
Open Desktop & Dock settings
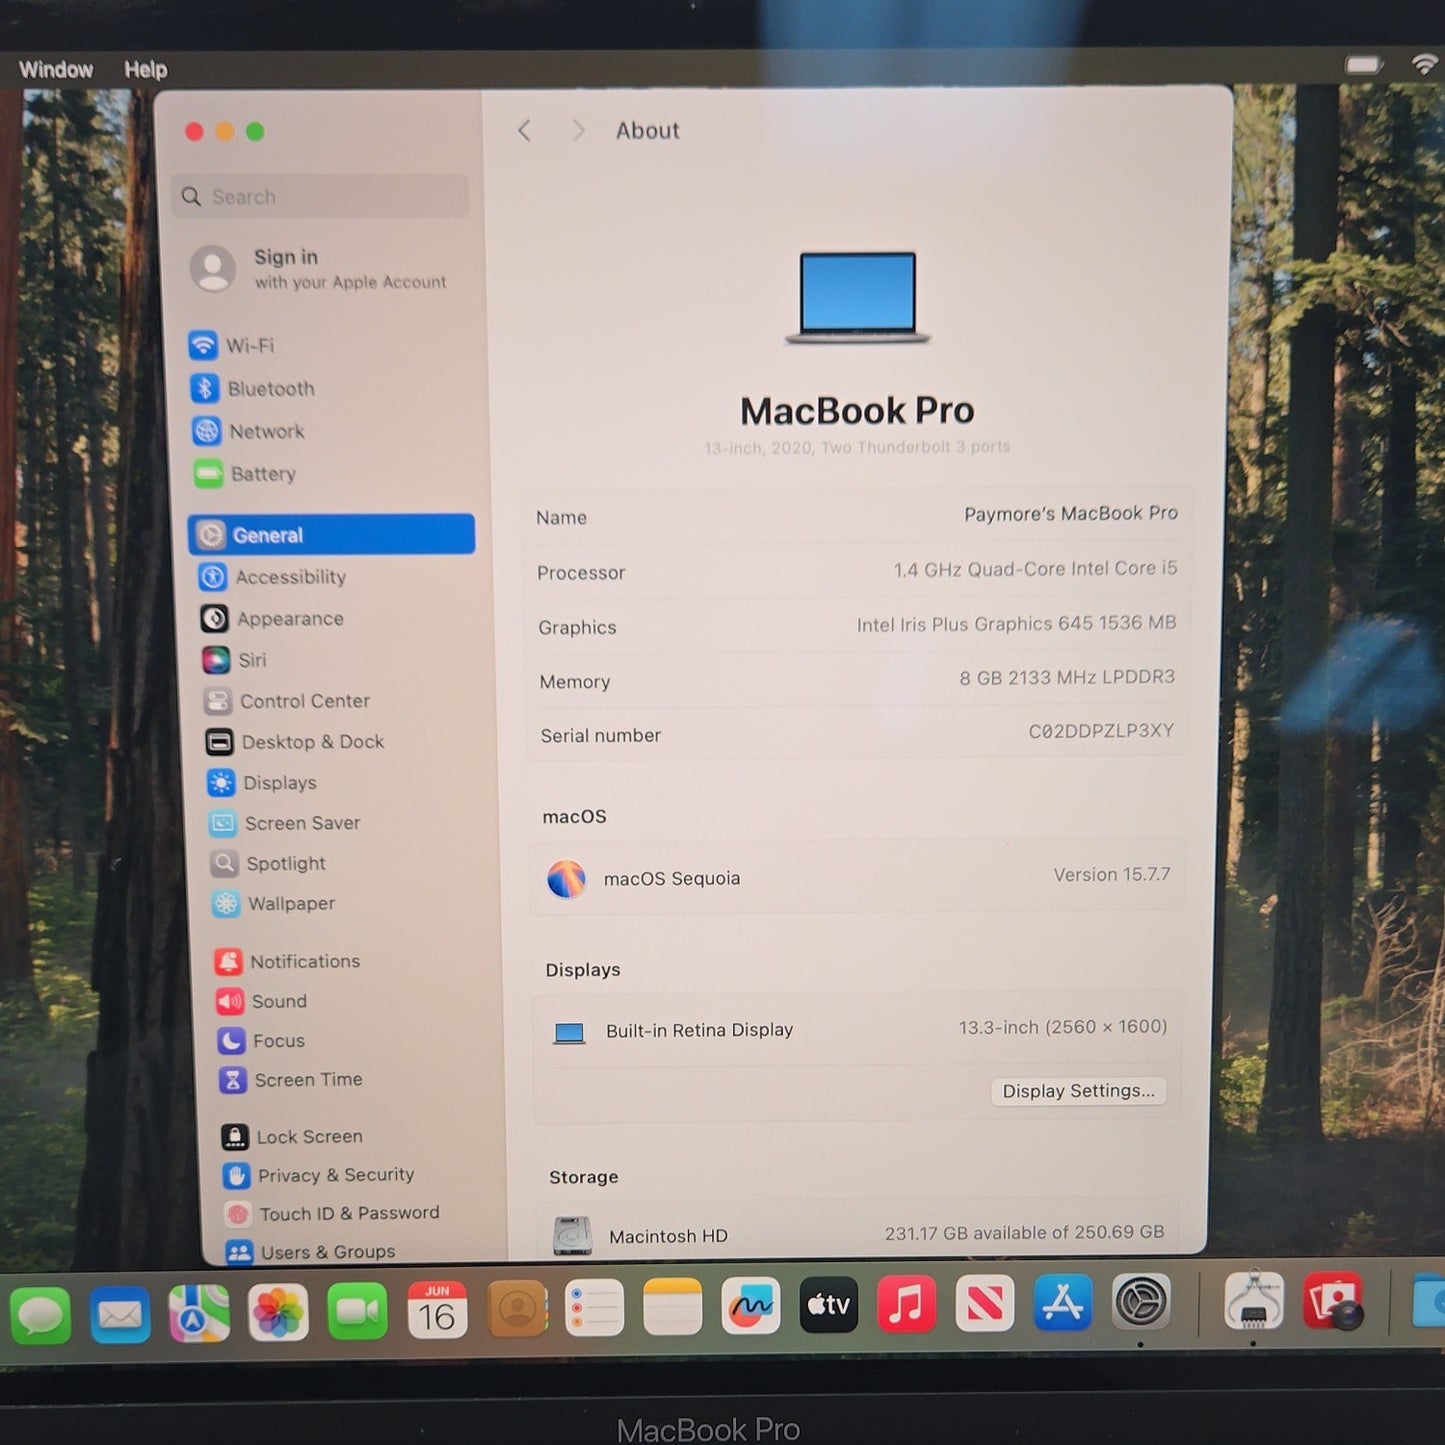[295, 742]
